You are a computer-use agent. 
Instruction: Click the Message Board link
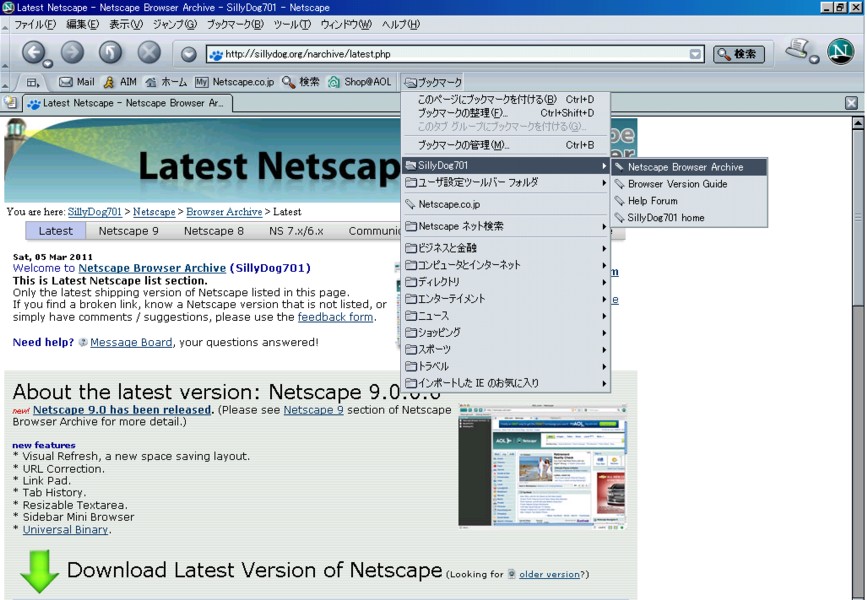pos(131,342)
